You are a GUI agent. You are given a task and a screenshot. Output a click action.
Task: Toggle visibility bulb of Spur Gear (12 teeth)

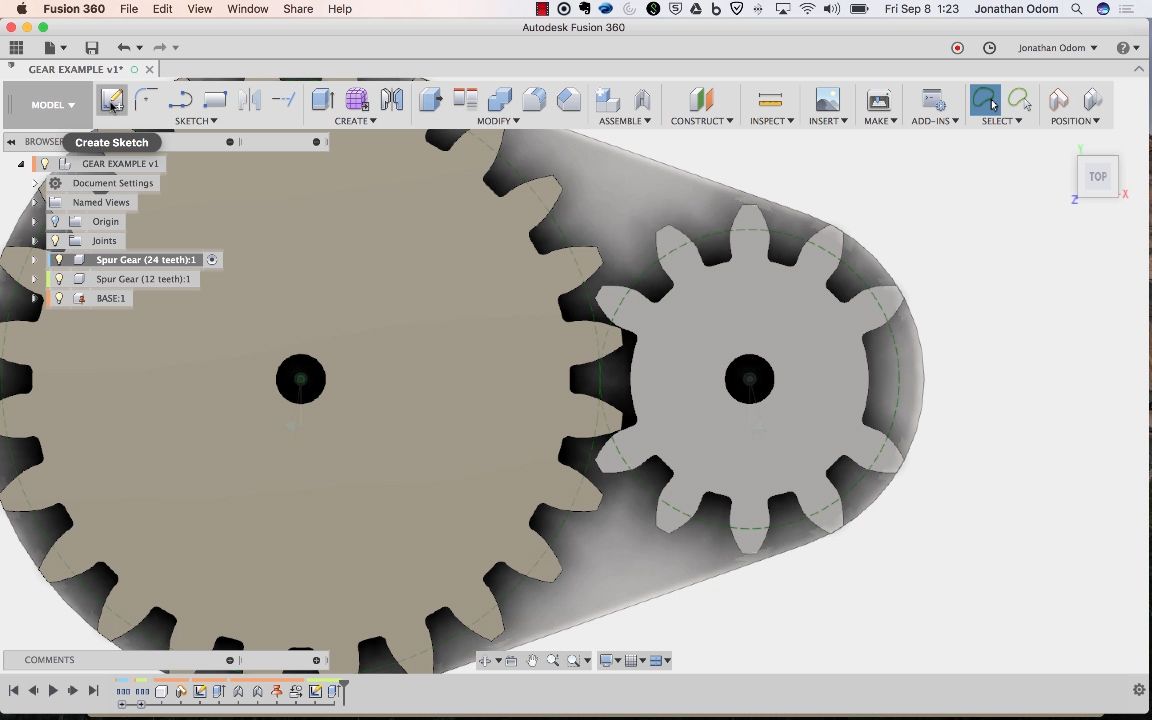click(58, 279)
